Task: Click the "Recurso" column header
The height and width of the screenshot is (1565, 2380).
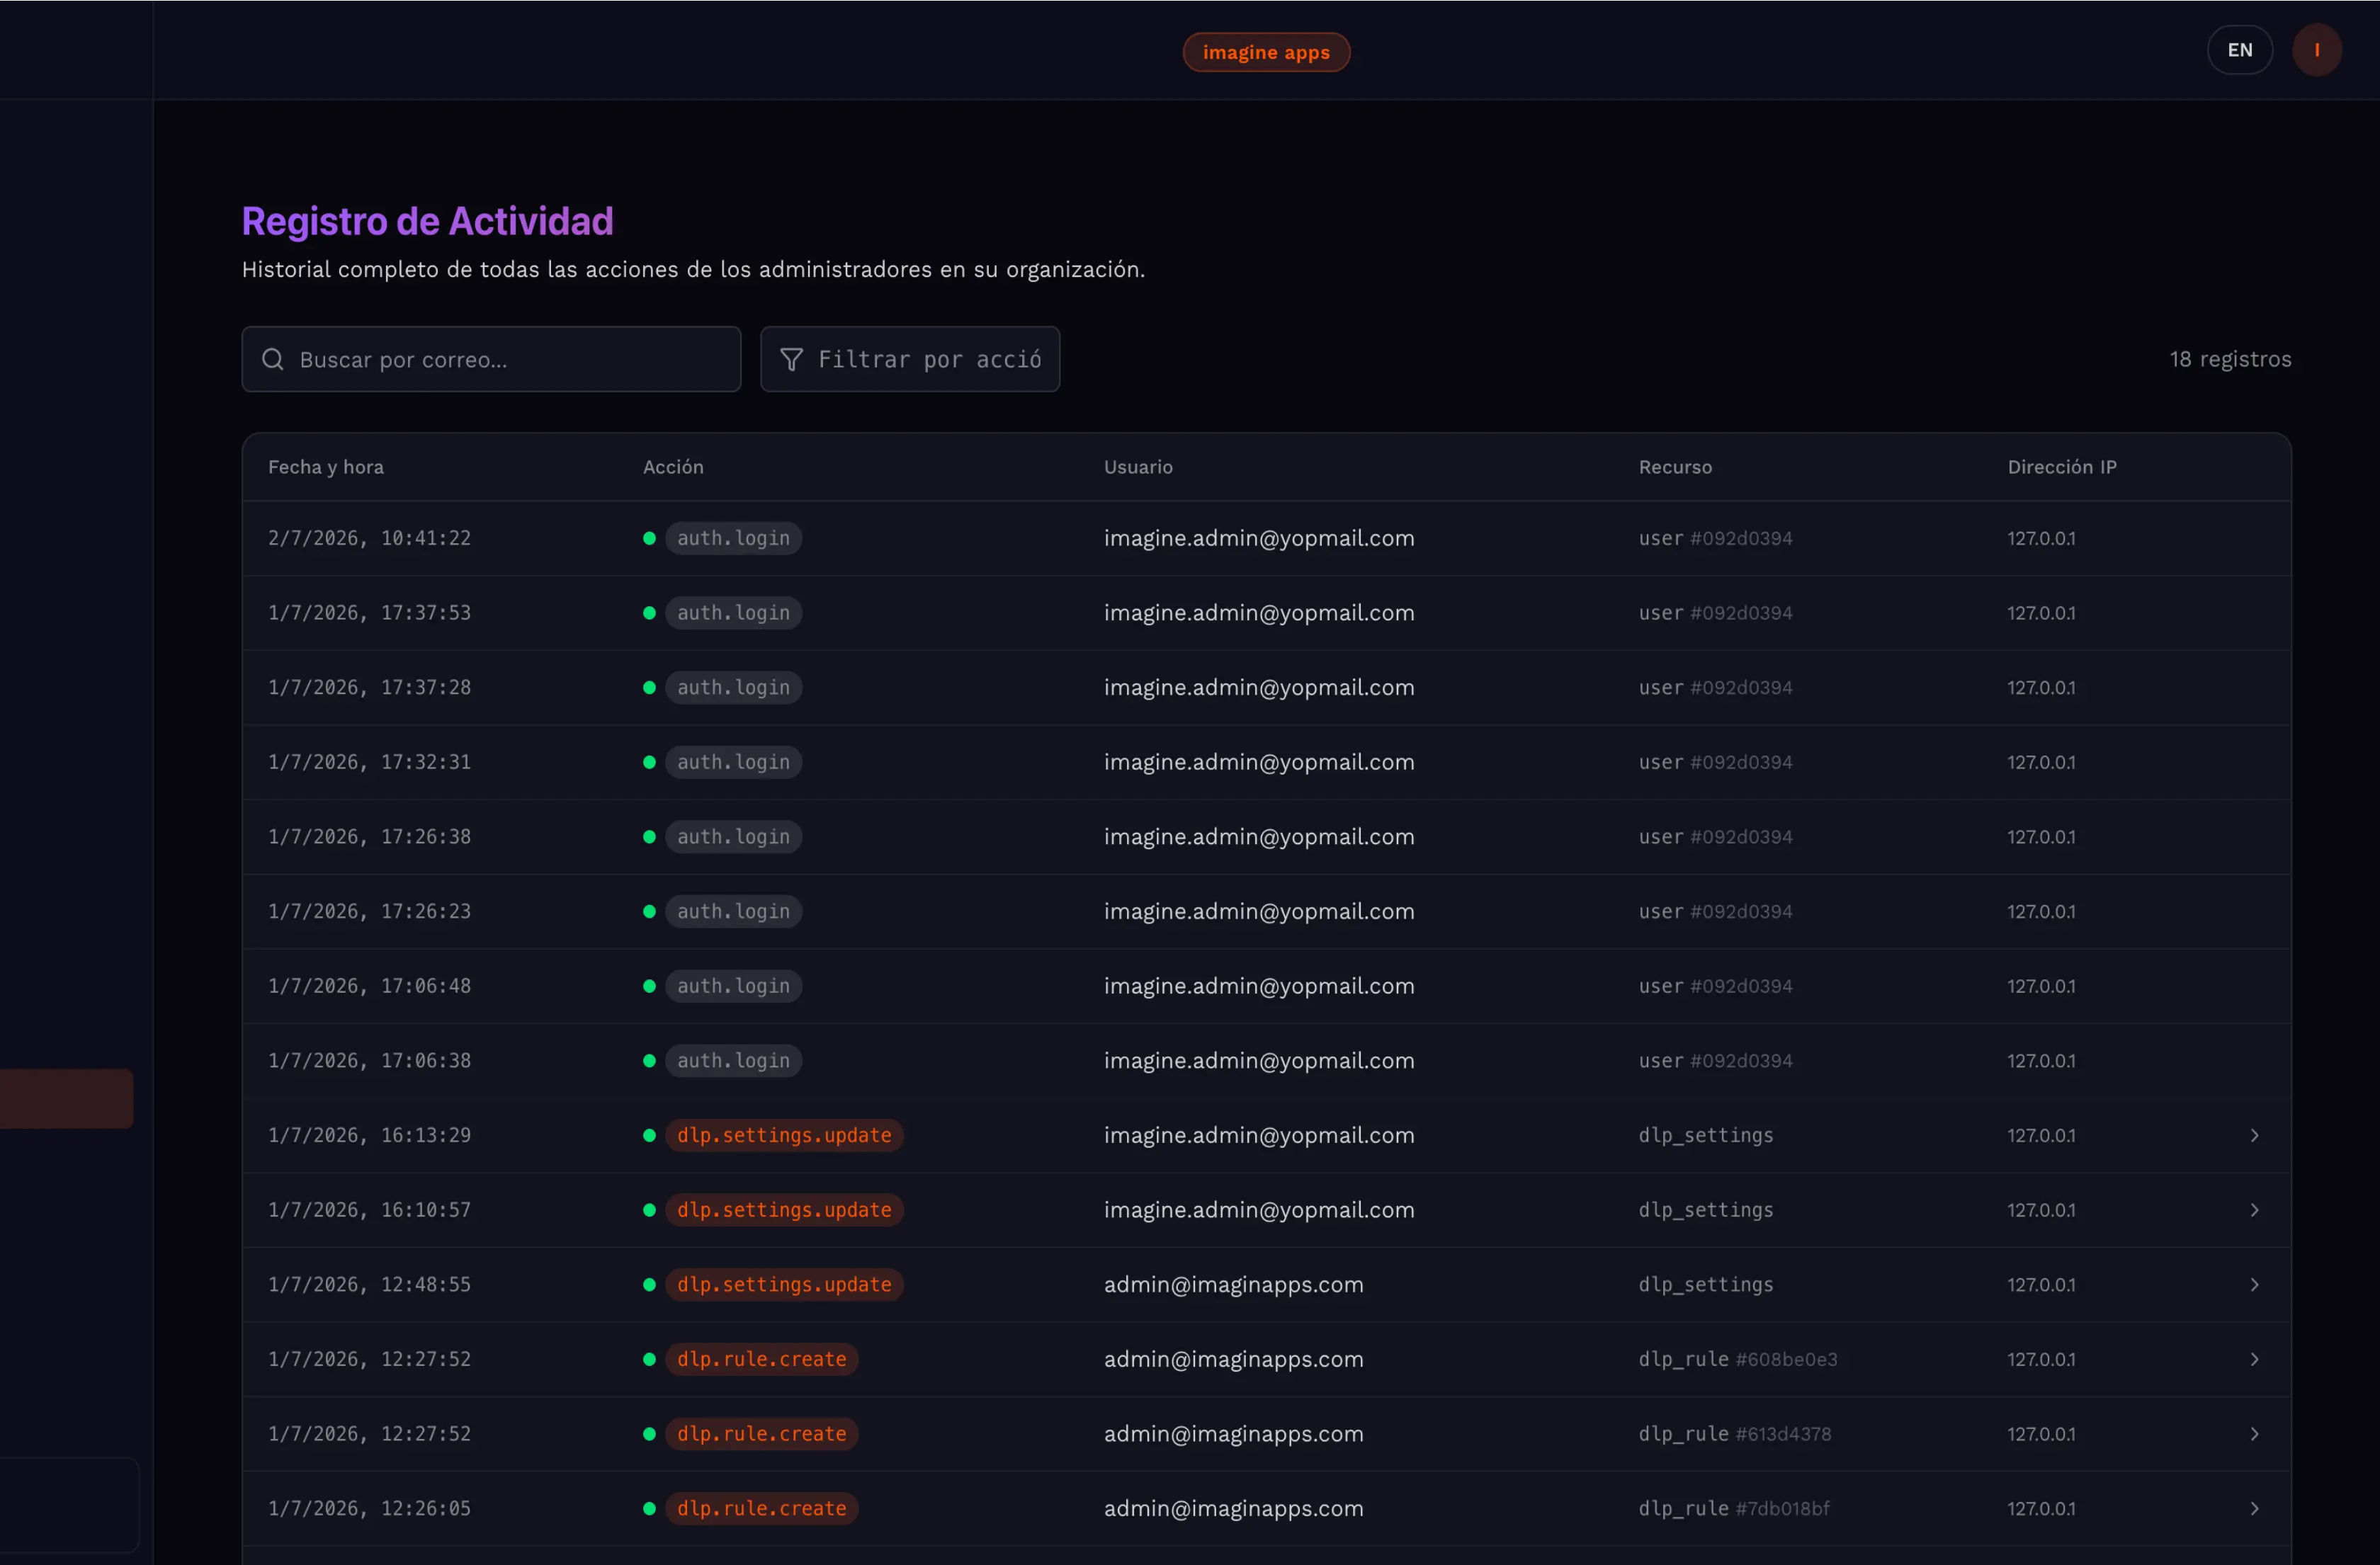Action: click(x=1675, y=467)
